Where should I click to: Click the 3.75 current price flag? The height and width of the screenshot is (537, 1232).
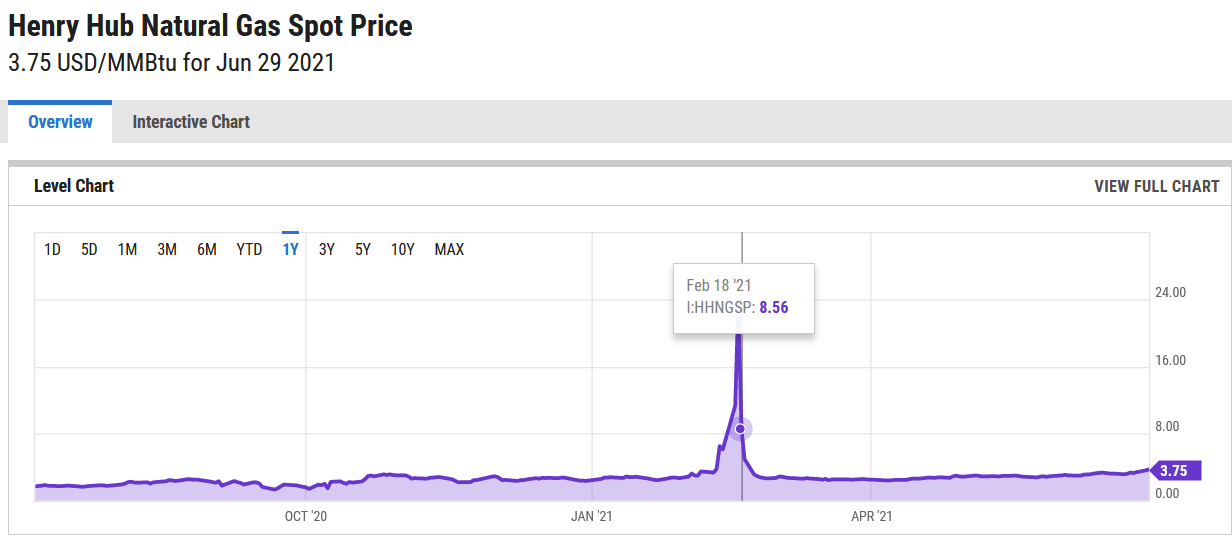1174,471
